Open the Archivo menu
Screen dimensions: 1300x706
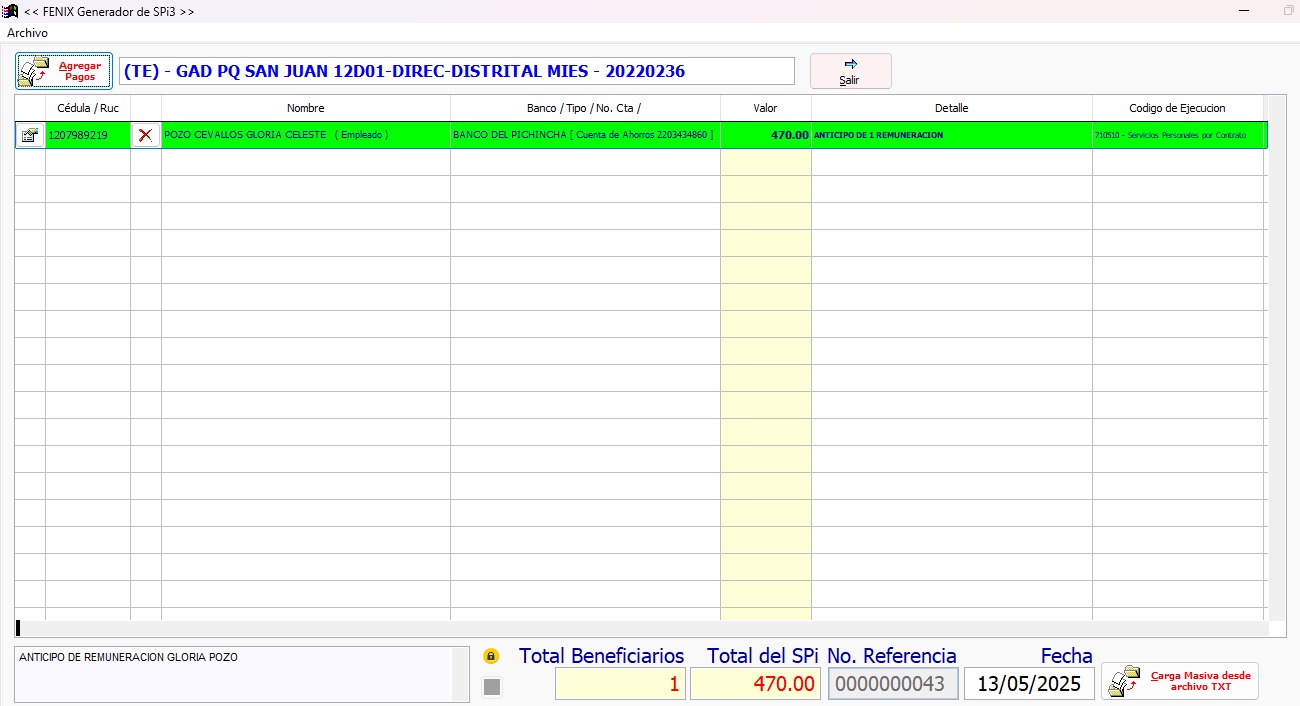(x=27, y=33)
